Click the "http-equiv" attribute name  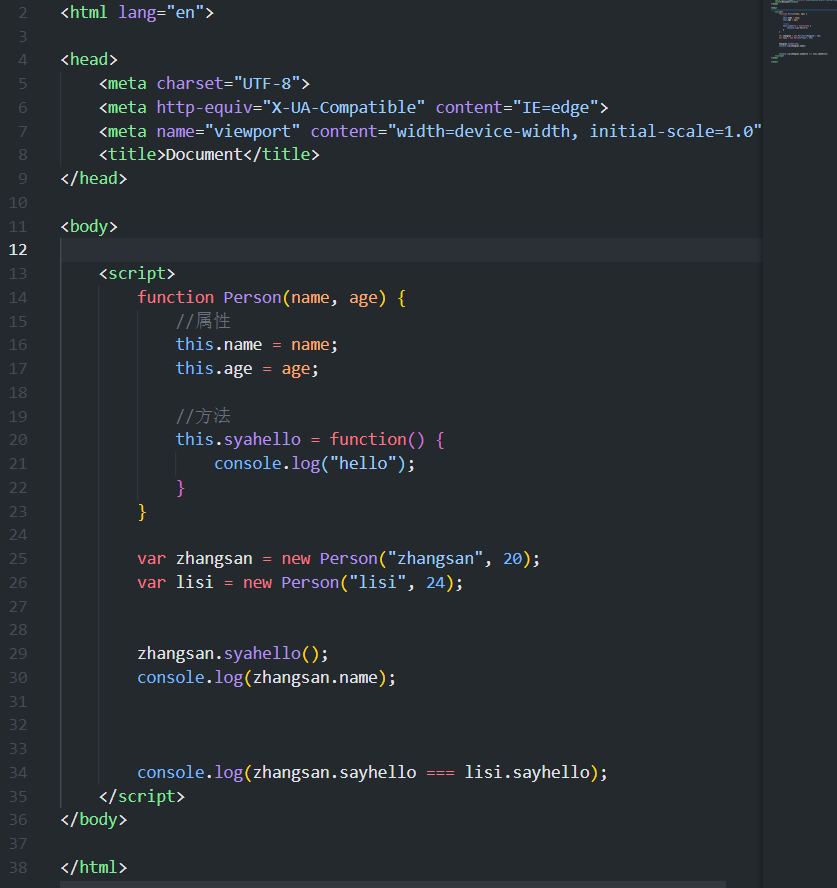tap(204, 108)
